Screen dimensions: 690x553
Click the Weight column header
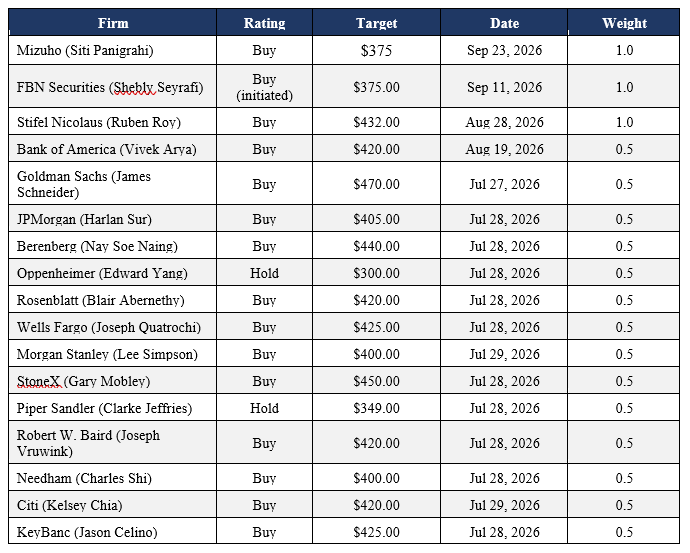(x=624, y=22)
